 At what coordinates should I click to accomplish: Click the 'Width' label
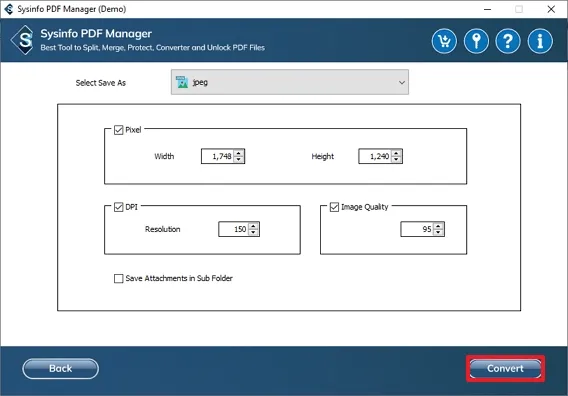(164, 156)
